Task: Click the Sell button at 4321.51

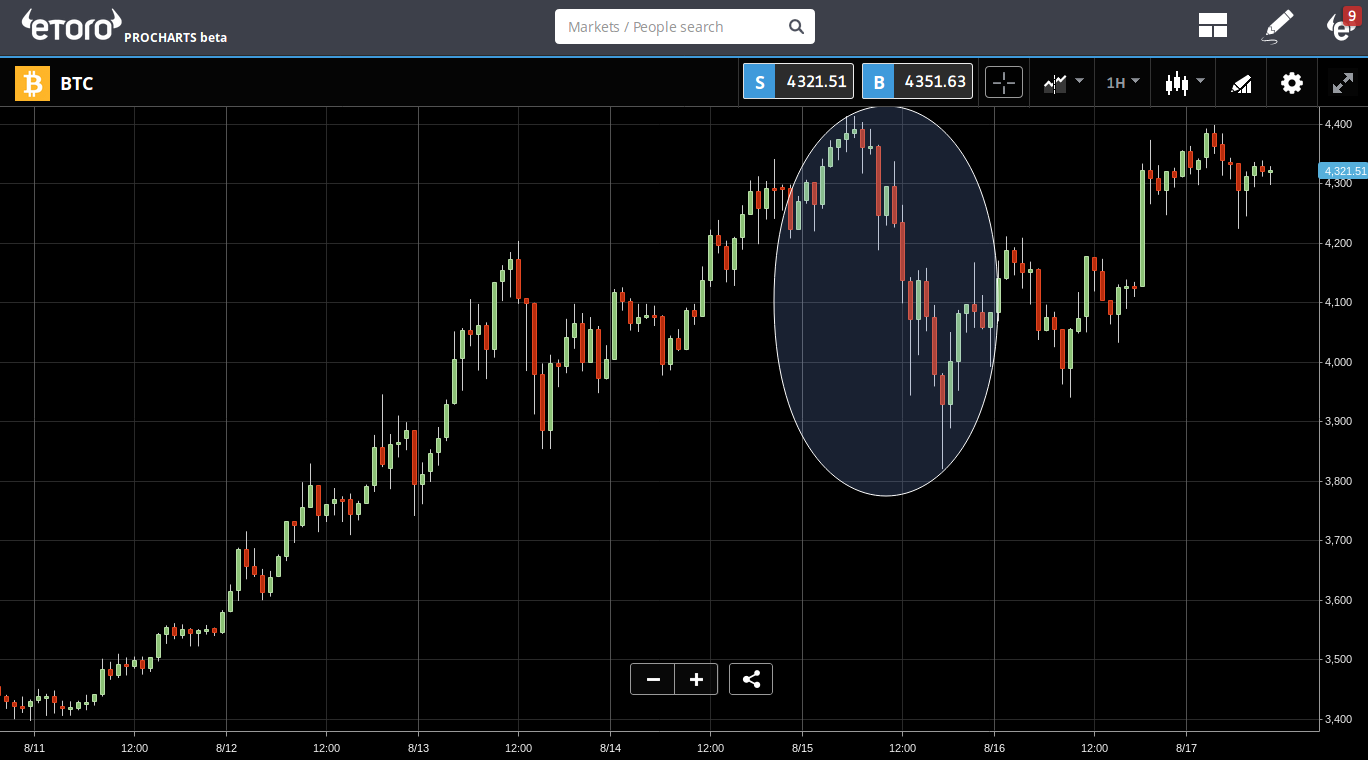Action: pyautogui.click(x=798, y=82)
